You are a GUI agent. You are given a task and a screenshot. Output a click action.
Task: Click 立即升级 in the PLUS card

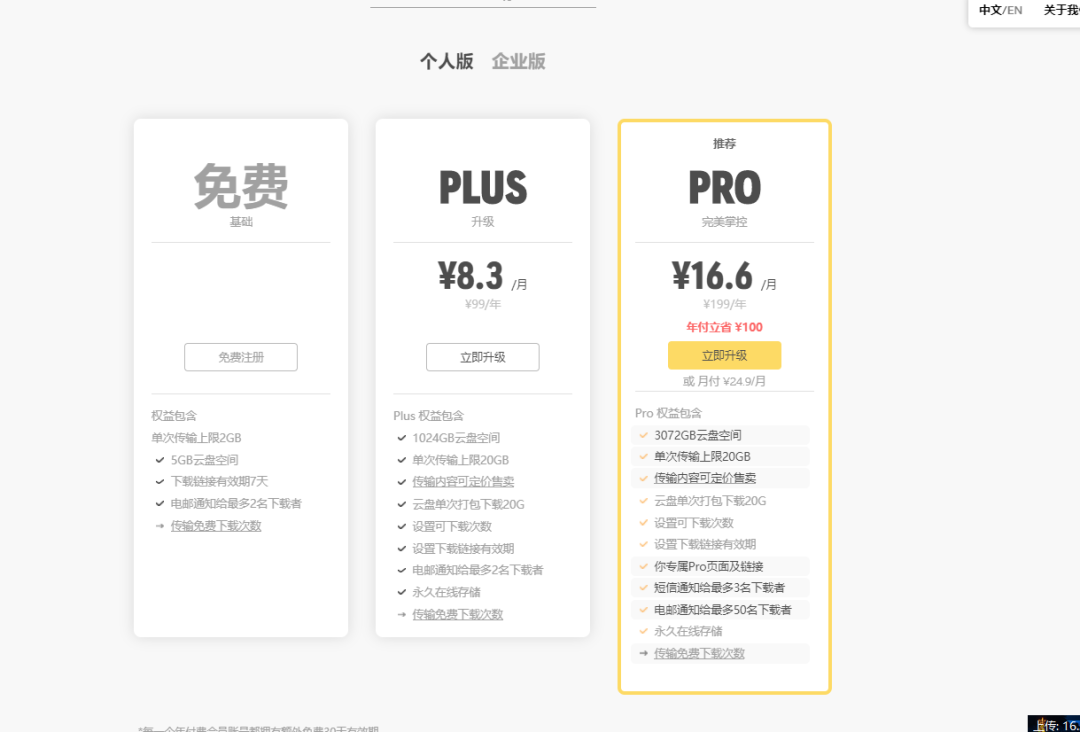(483, 357)
